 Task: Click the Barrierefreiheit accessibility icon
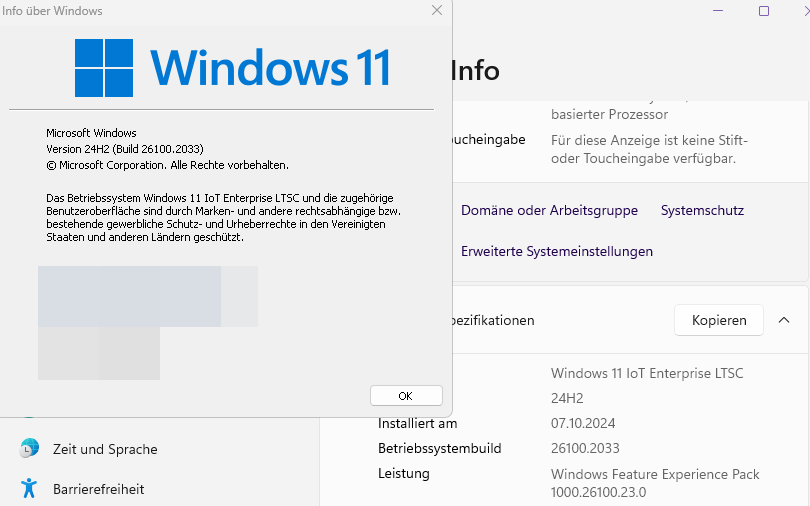[x=29, y=488]
